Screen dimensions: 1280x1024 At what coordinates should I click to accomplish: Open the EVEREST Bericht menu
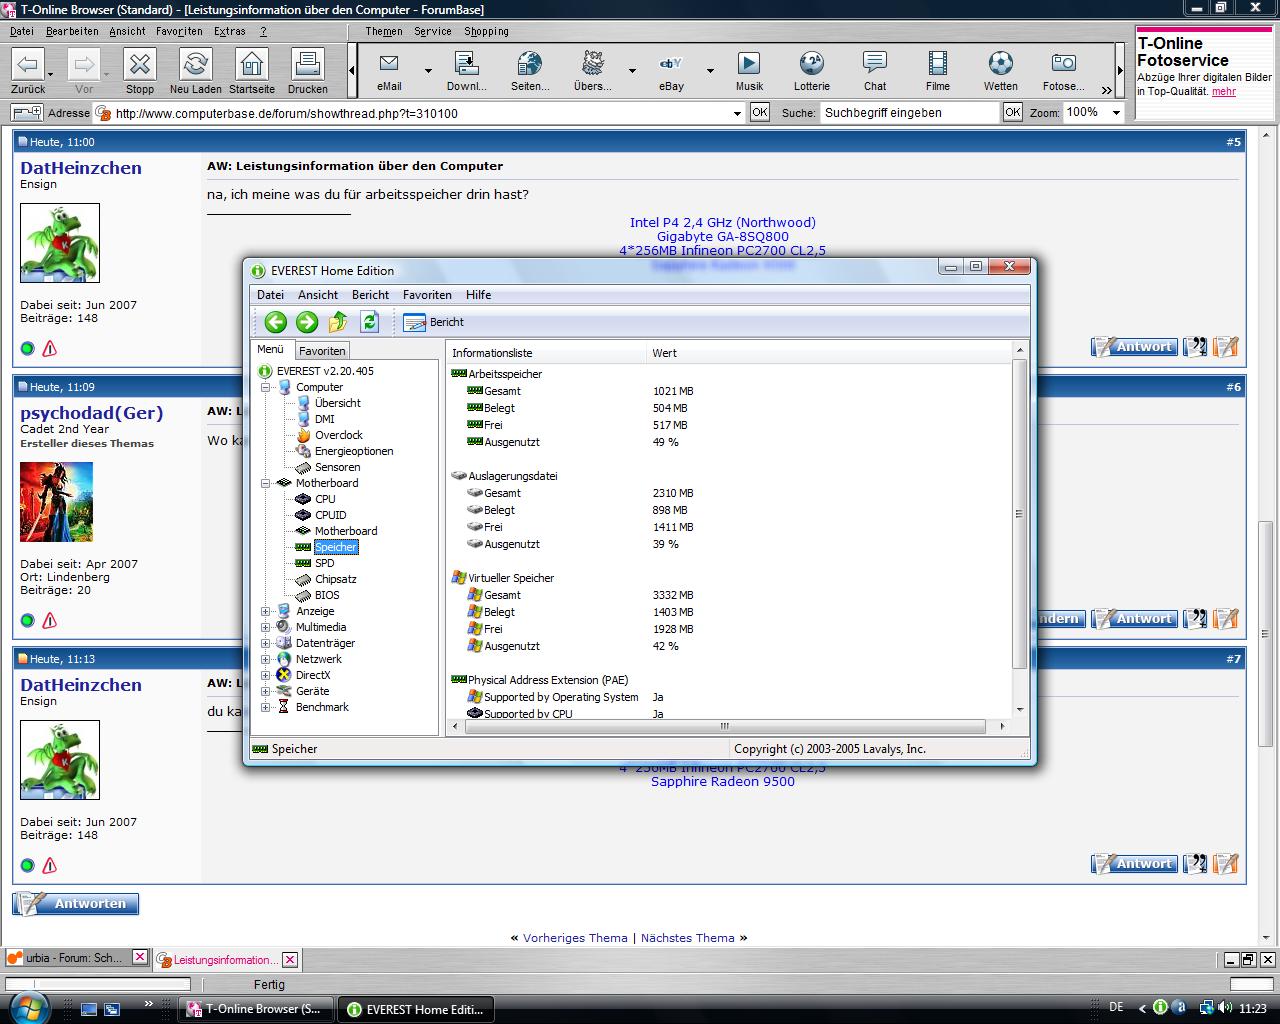pyautogui.click(x=370, y=295)
